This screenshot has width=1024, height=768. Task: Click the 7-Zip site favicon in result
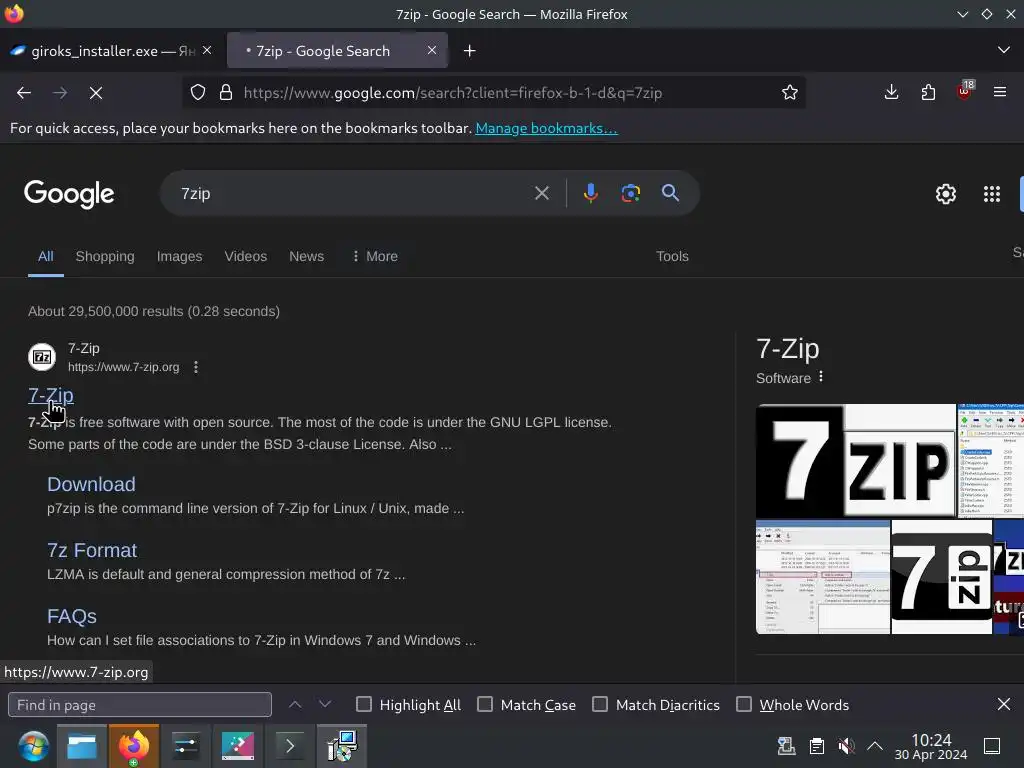[x=42, y=357]
